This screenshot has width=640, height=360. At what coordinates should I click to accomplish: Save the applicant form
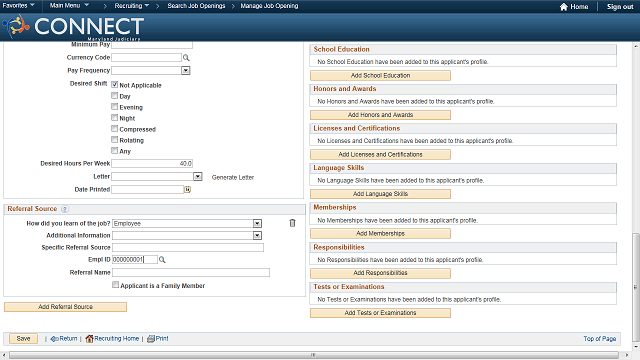coord(23,338)
